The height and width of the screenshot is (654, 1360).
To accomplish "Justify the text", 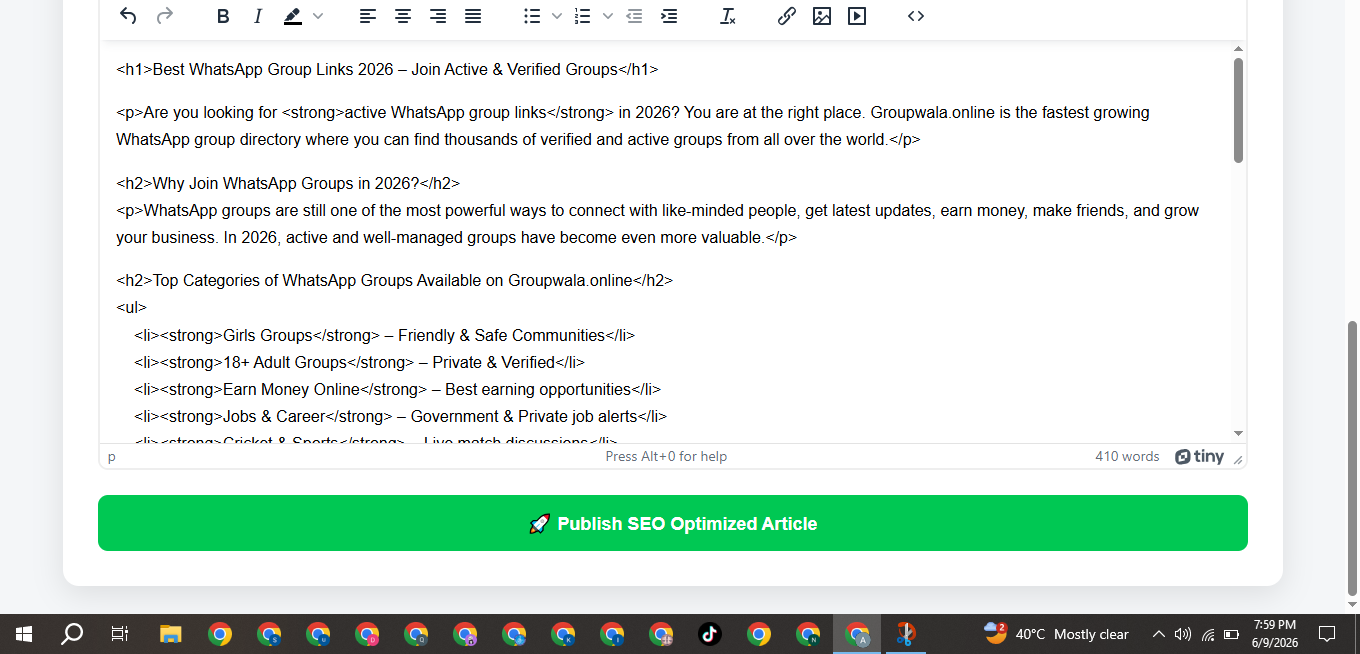I will [x=473, y=16].
